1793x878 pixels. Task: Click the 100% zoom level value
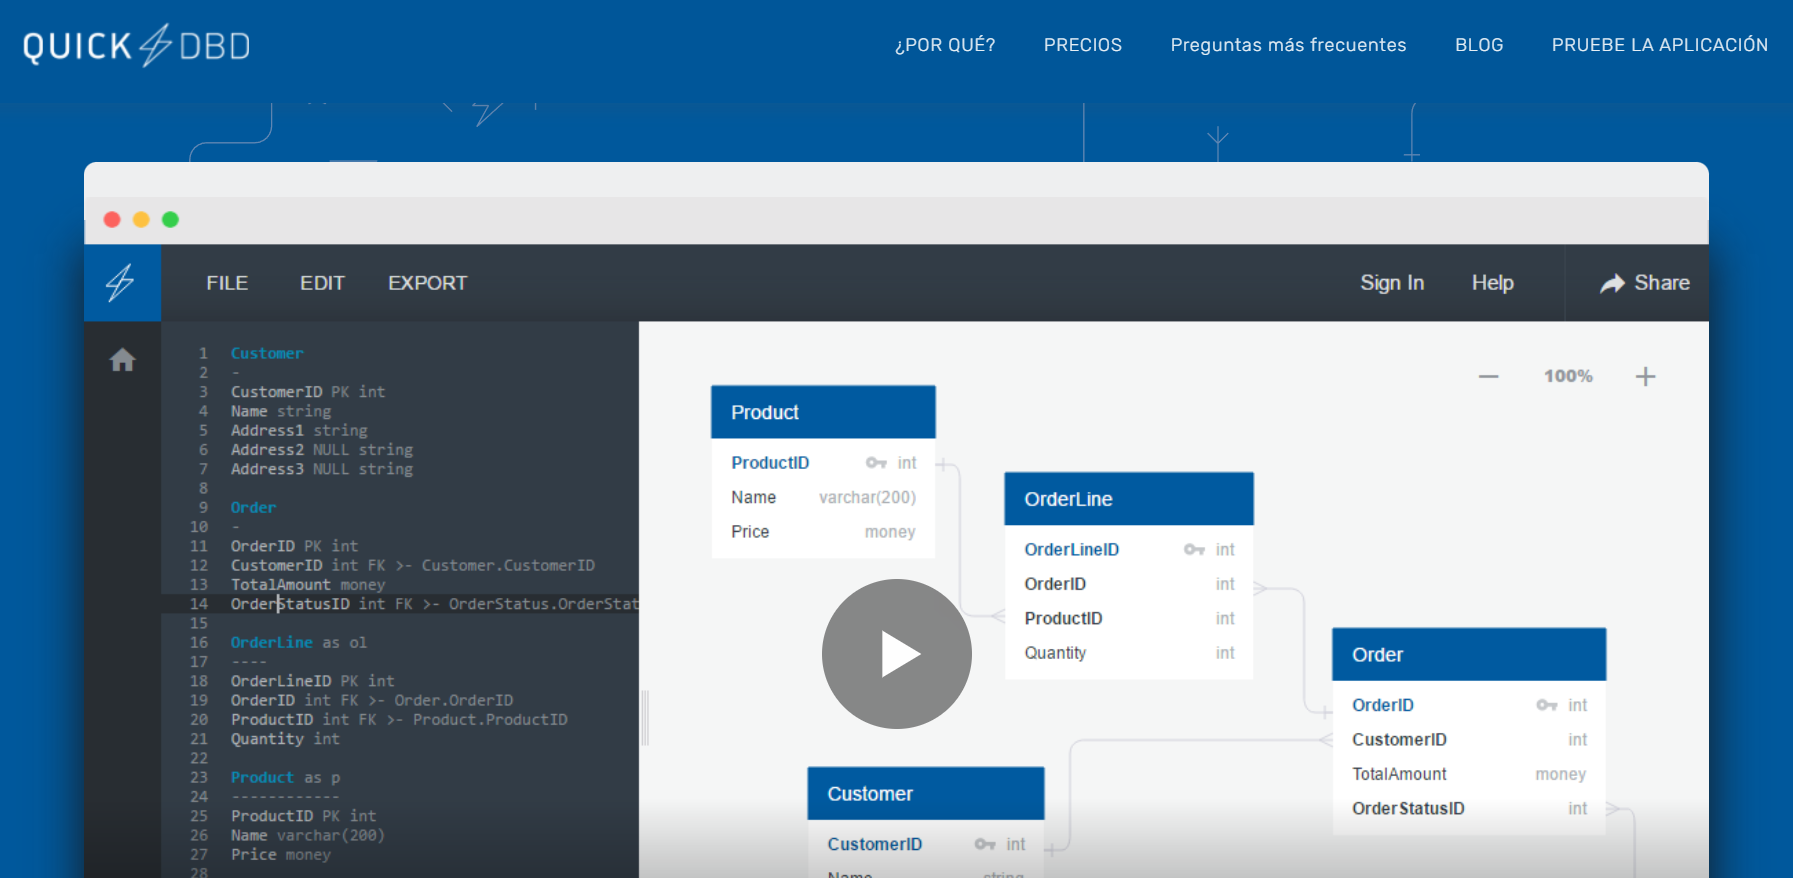(x=1568, y=376)
